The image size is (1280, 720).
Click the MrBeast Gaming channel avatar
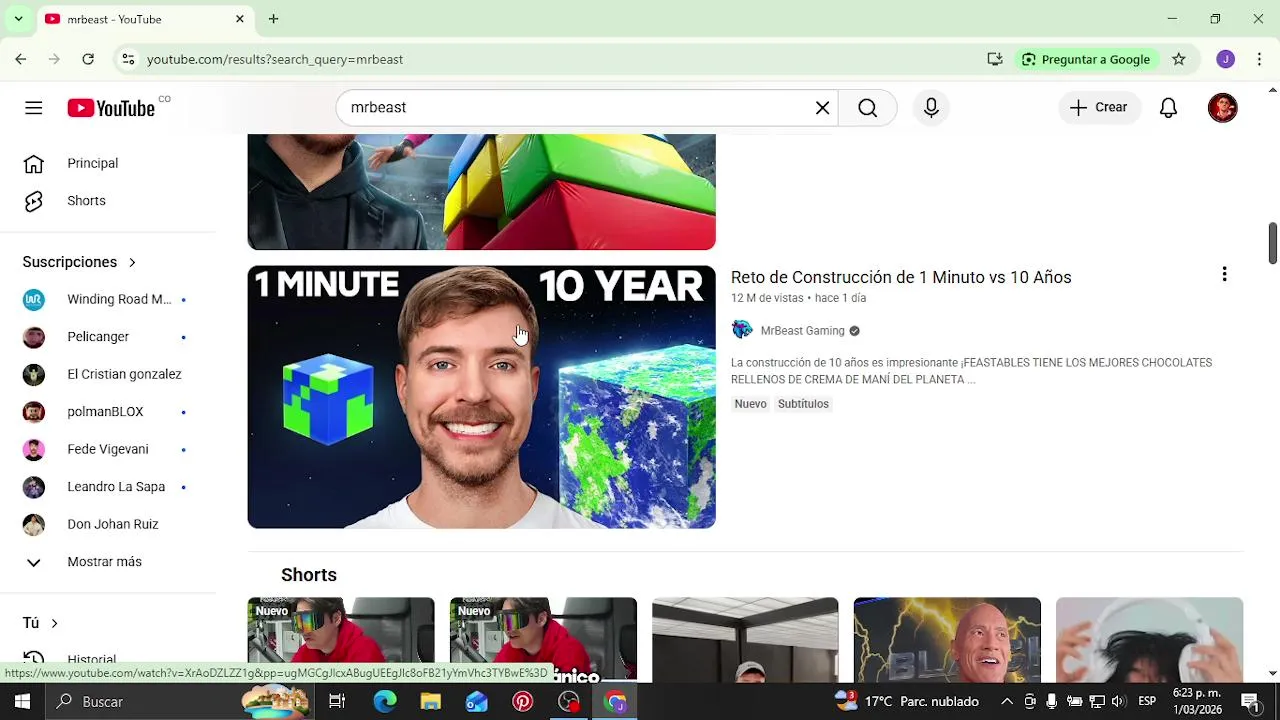pyautogui.click(x=742, y=330)
